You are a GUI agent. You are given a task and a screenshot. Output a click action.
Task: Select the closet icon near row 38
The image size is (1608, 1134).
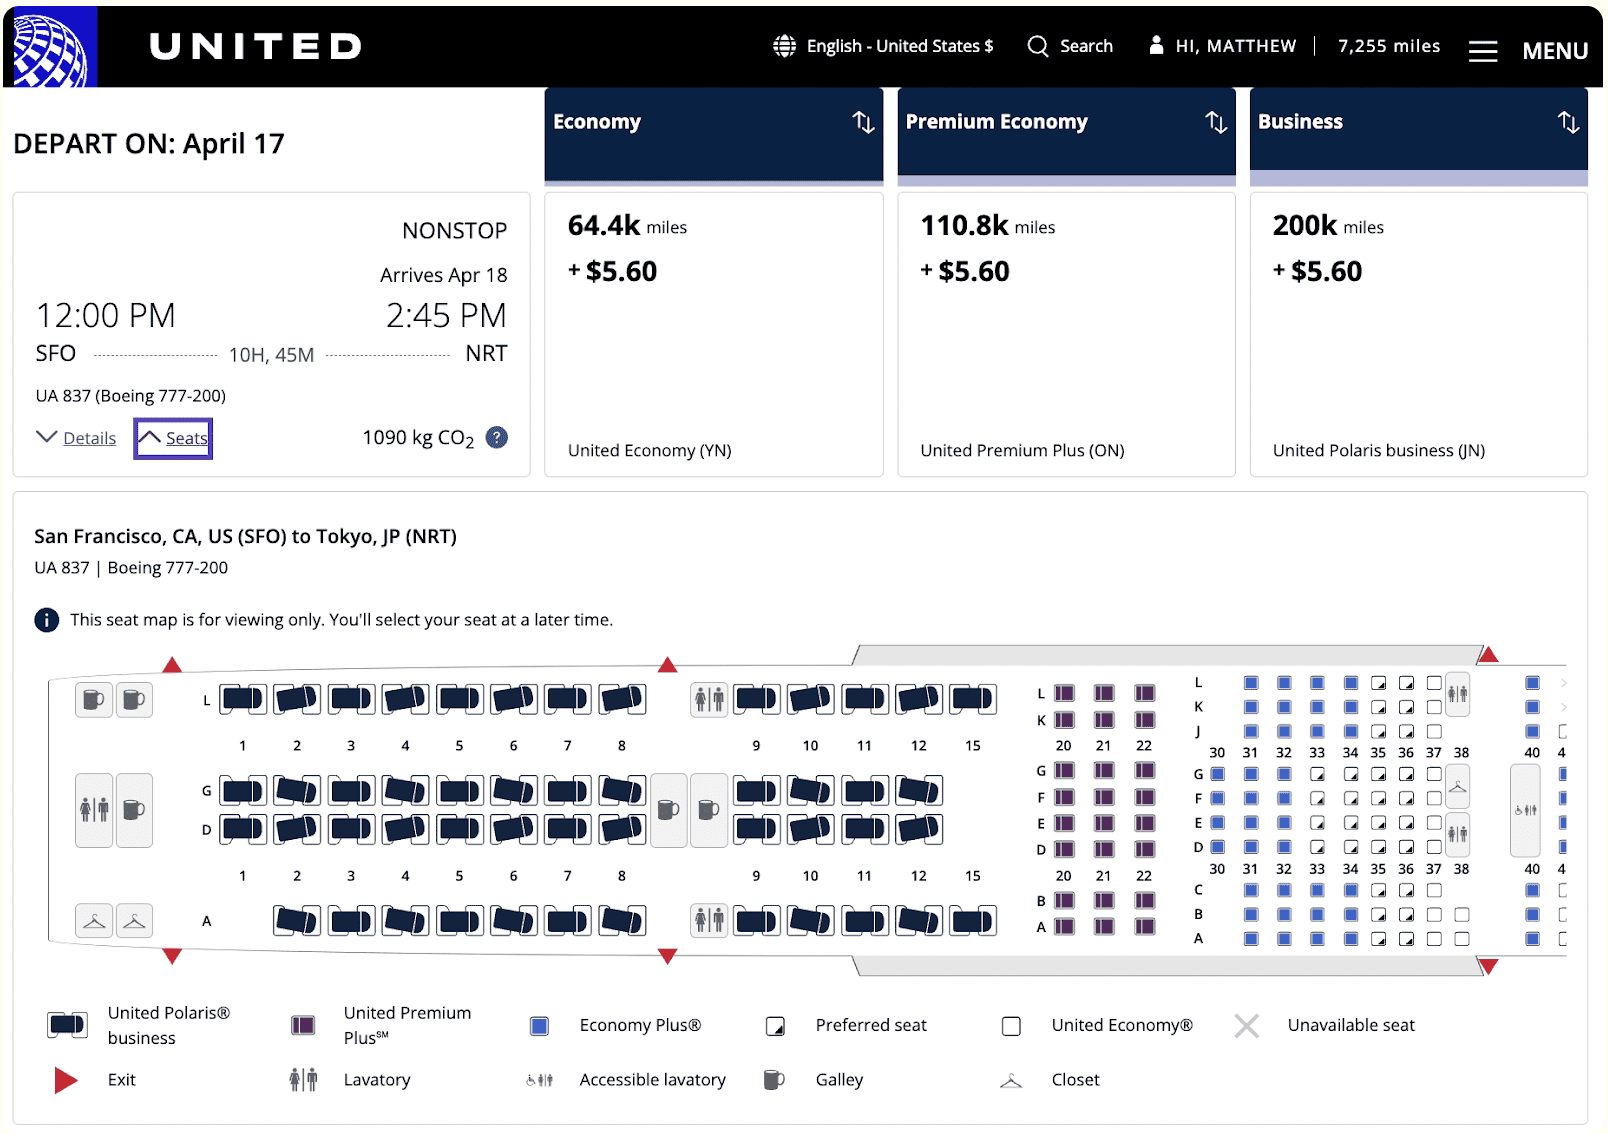(x=1456, y=787)
